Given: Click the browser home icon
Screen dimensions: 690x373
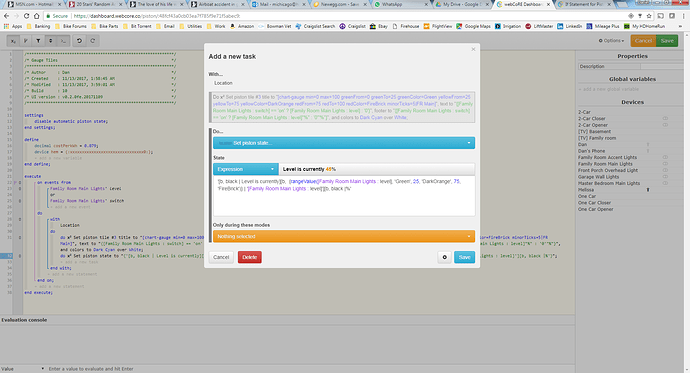Looking at the screenshot, I should [36, 16].
